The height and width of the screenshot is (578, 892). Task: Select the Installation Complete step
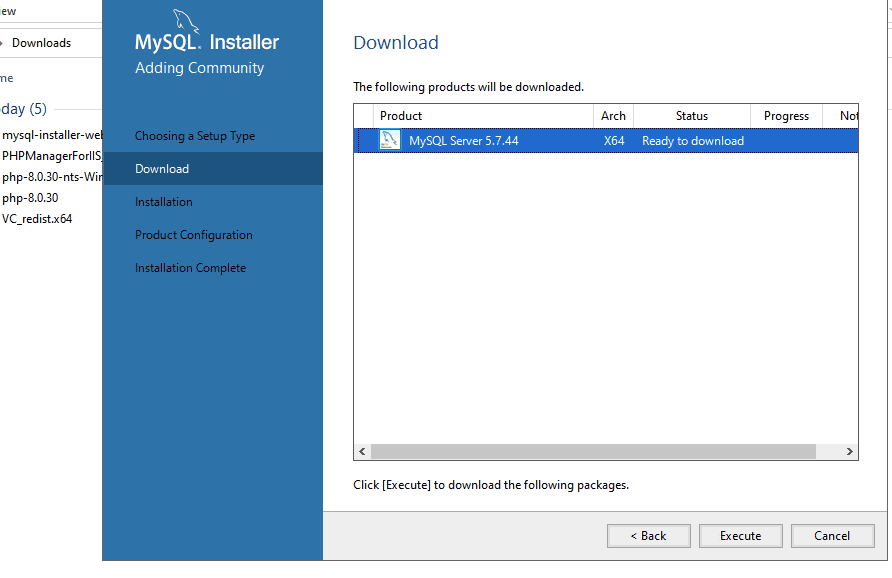point(190,268)
